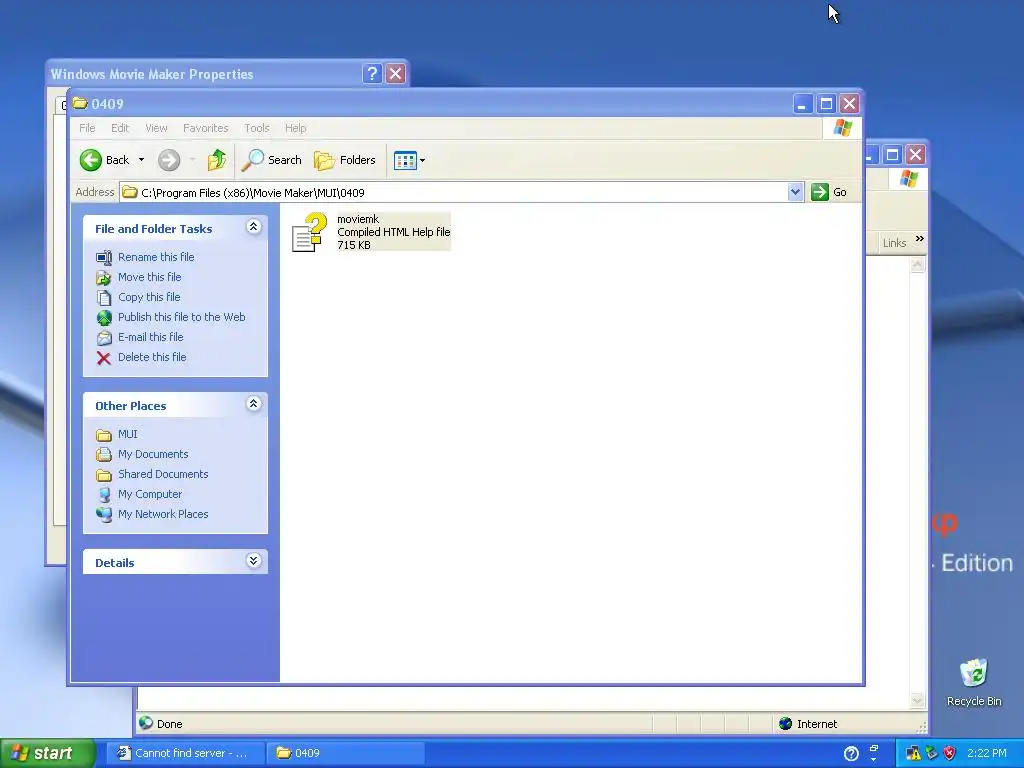Click the Up one level folder icon

216,160
